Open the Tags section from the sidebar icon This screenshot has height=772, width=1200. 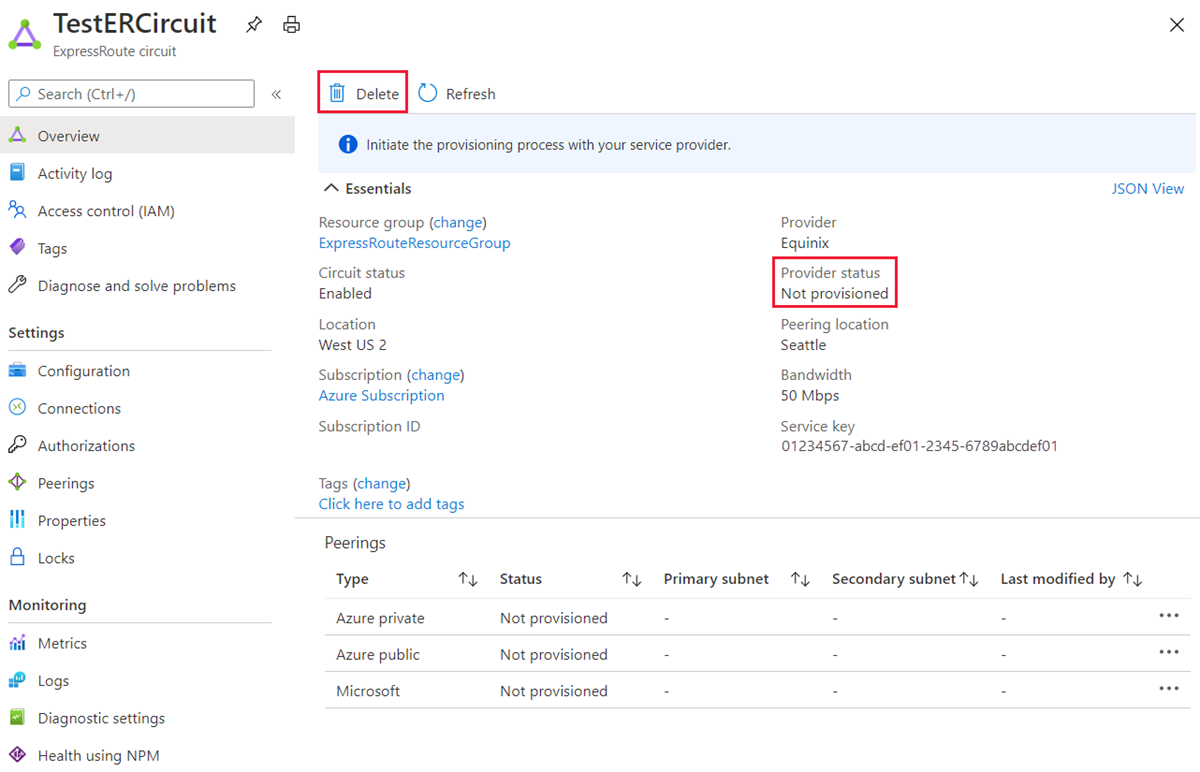(x=19, y=248)
